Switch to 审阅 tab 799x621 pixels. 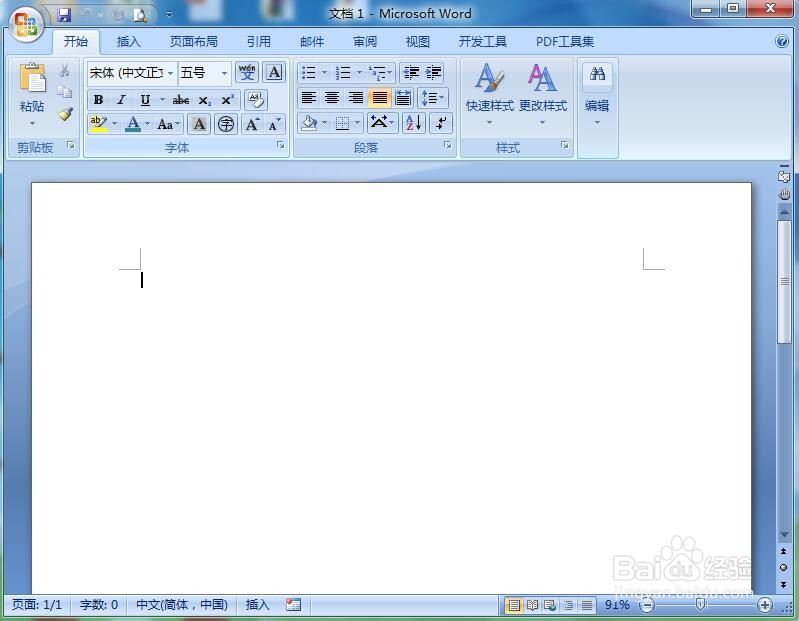(x=365, y=41)
